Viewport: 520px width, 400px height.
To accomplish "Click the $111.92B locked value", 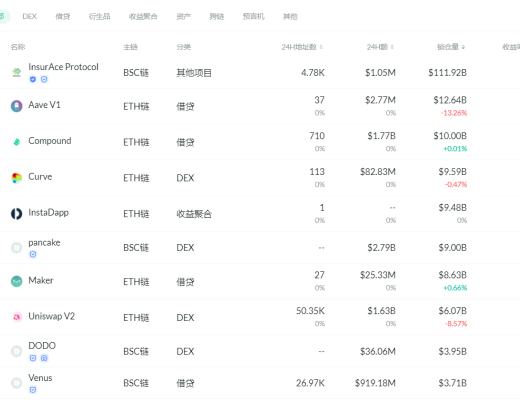I will 447,72.
